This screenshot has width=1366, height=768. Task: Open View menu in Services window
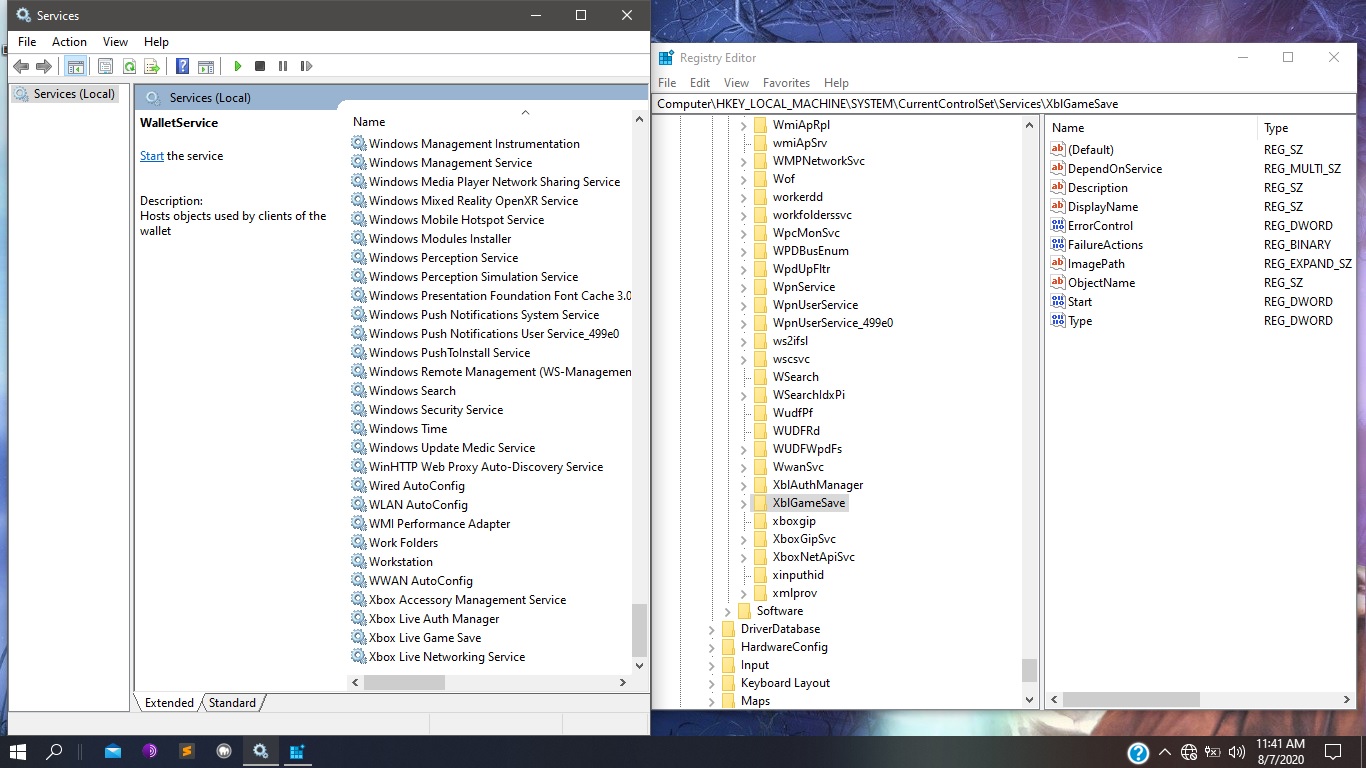[x=115, y=42]
